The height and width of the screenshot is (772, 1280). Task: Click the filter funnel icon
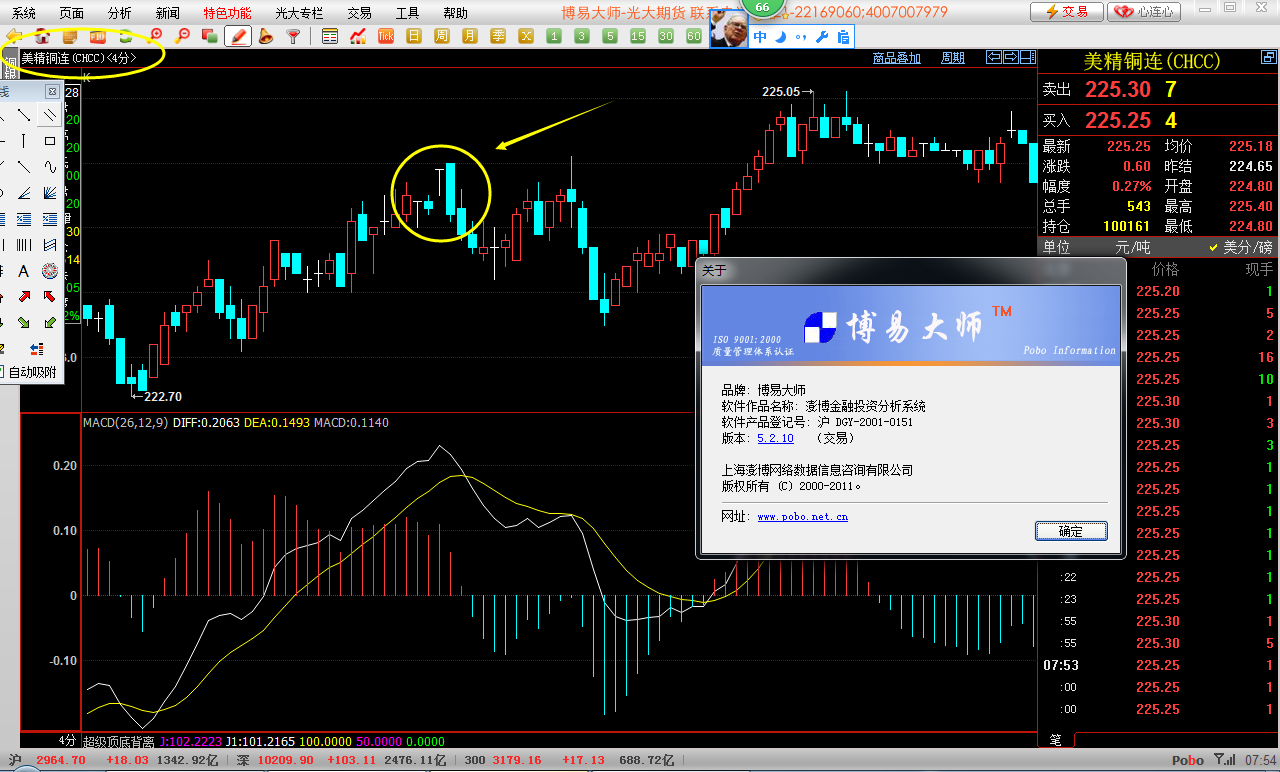pyautogui.click(x=293, y=37)
